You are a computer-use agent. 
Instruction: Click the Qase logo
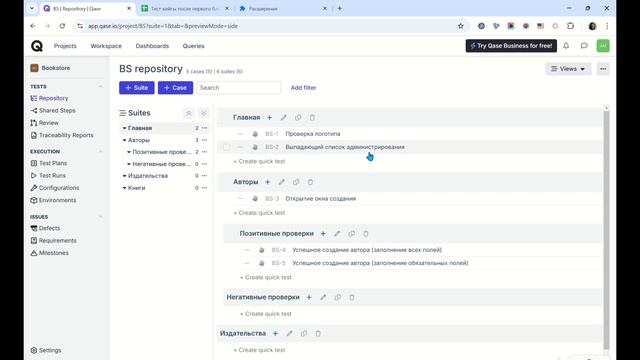[x=37, y=46]
